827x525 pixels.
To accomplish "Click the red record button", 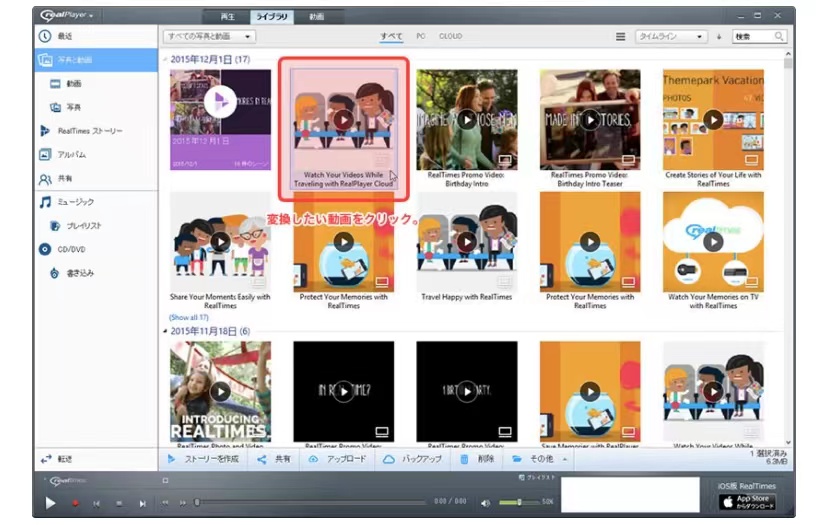I will tap(75, 503).
